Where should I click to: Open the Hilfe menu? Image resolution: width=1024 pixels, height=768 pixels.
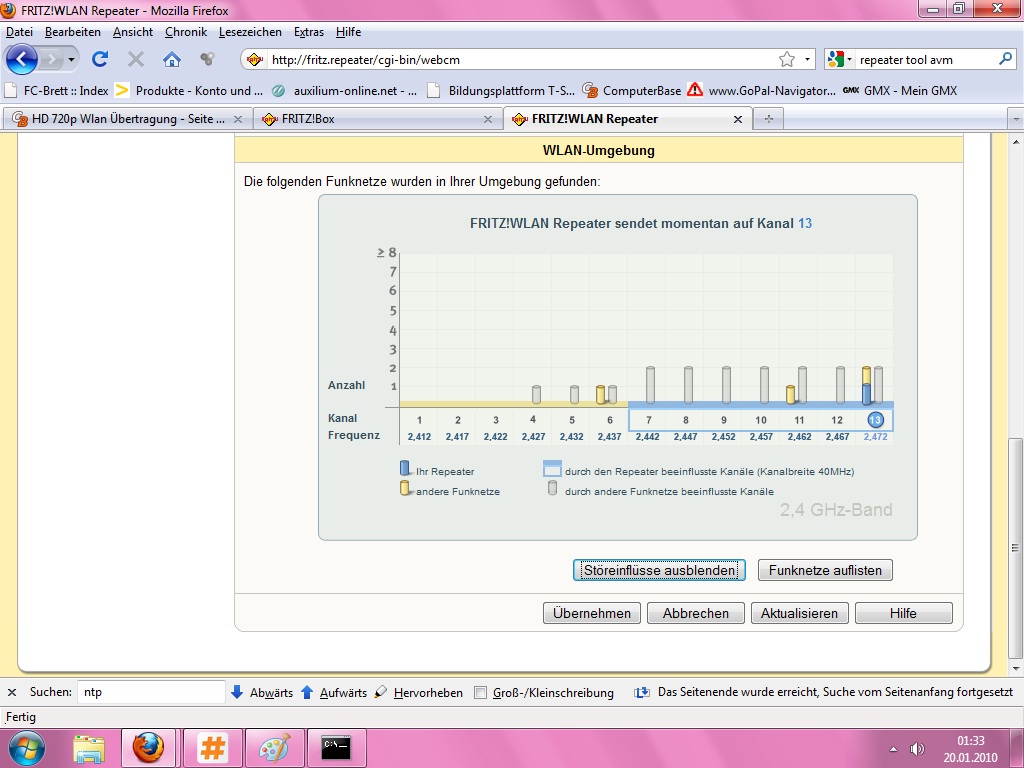click(x=348, y=31)
